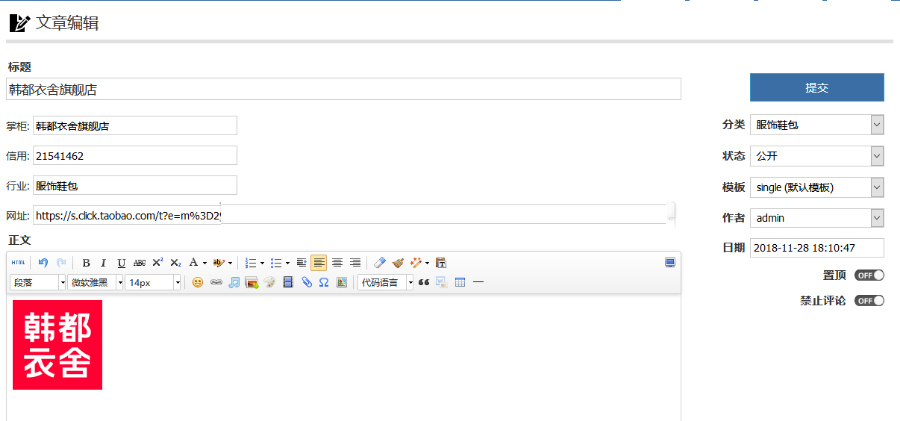
Task: Toggle the 禁止评论 switch
Action: point(869,301)
